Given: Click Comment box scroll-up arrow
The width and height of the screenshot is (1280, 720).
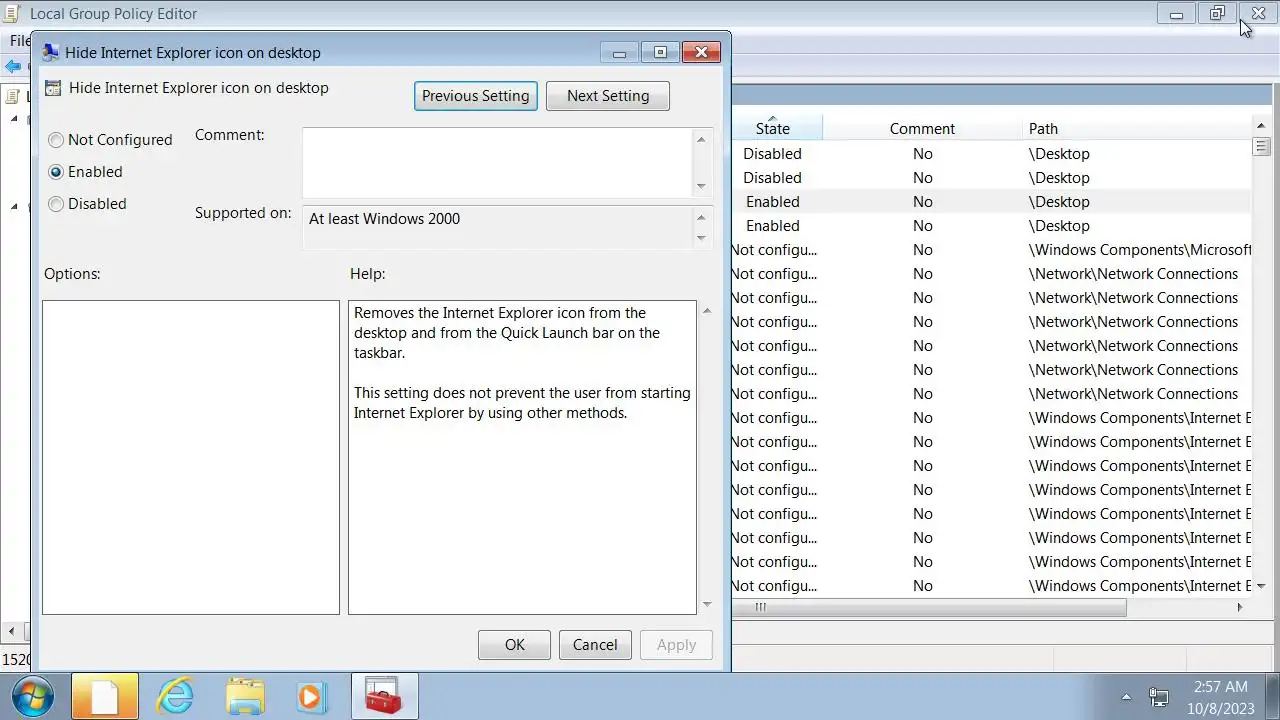Looking at the screenshot, I should click(x=701, y=139).
